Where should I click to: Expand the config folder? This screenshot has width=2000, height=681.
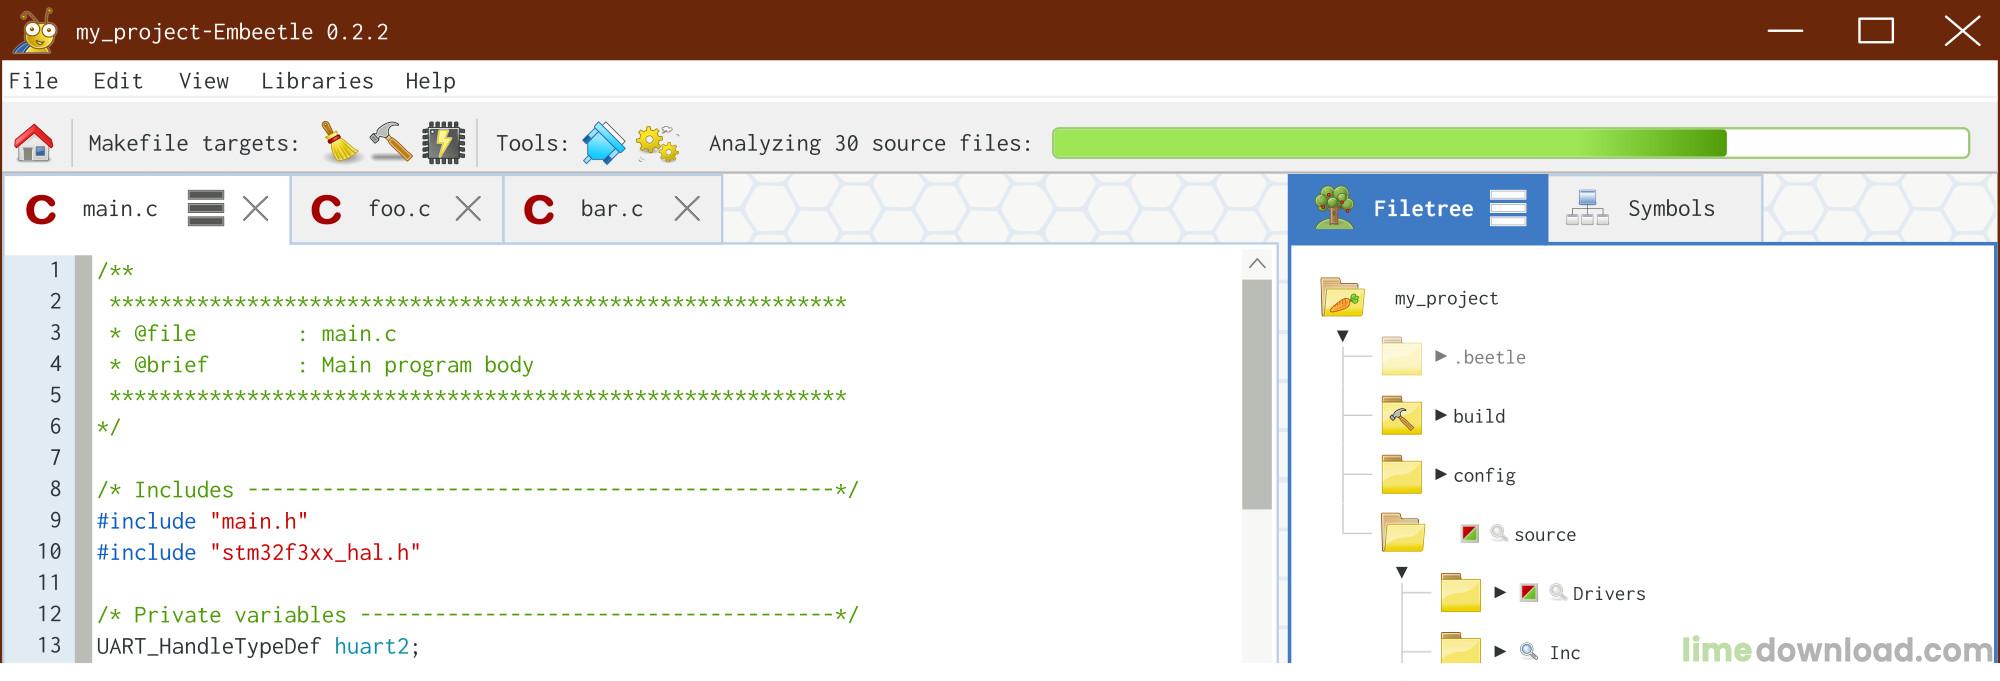click(x=1441, y=474)
